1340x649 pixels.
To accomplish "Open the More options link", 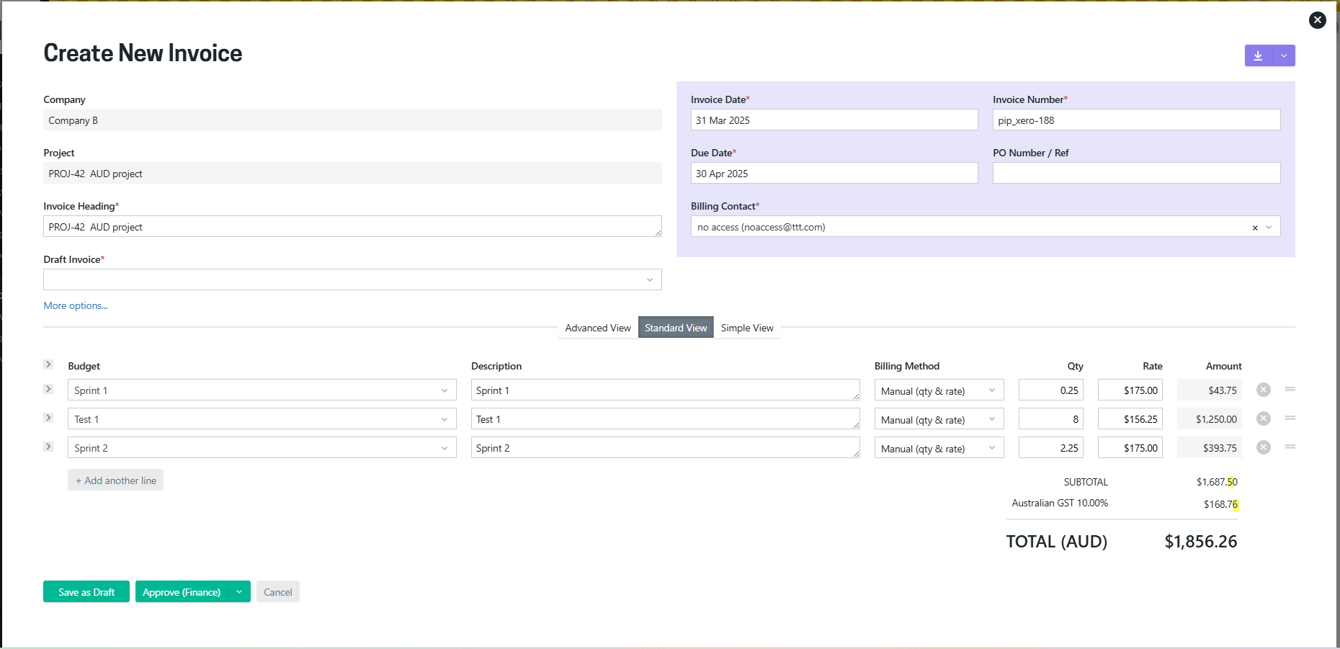I will coord(75,306).
